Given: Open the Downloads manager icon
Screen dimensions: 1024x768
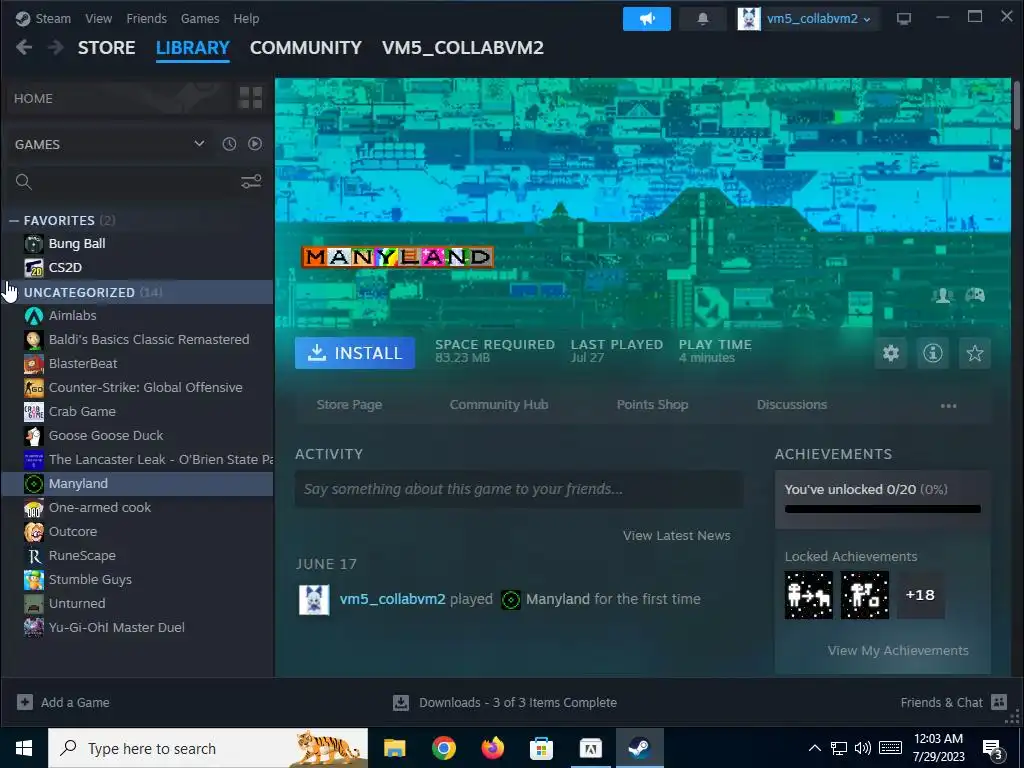Looking at the screenshot, I should [401, 703].
